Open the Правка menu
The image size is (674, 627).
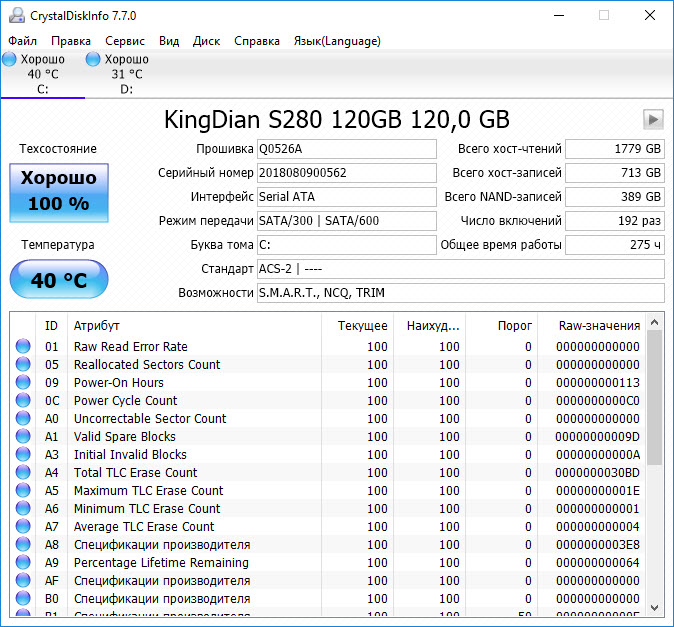(x=71, y=41)
